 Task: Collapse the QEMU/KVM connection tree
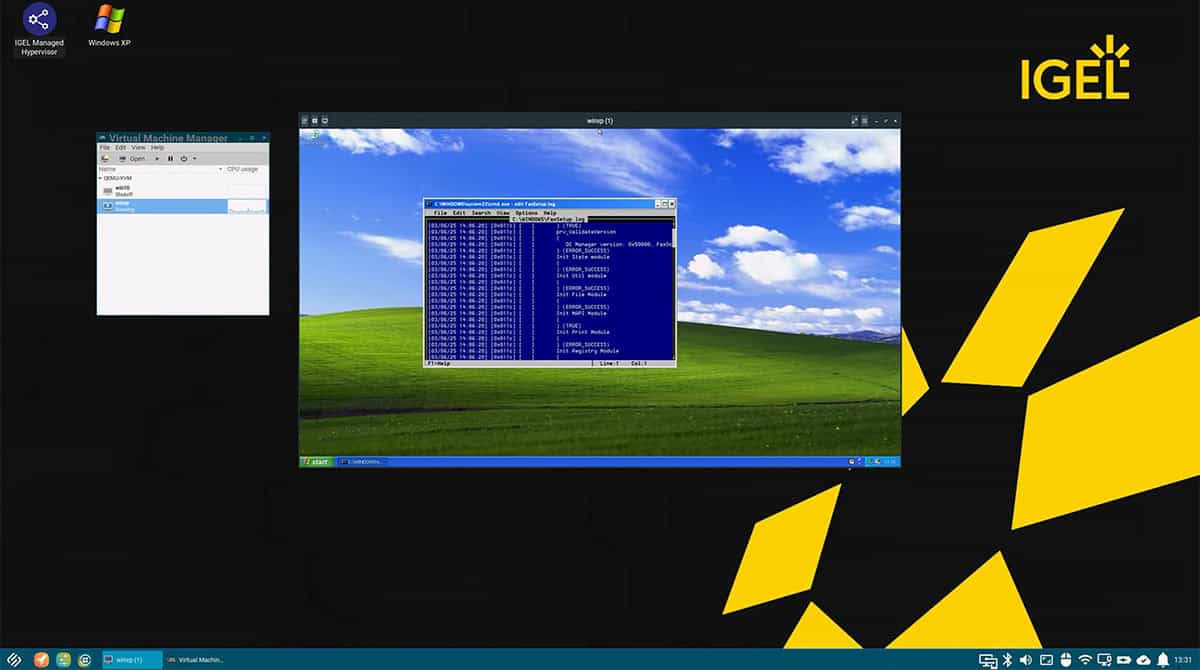pyautogui.click(x=100, y=178)
